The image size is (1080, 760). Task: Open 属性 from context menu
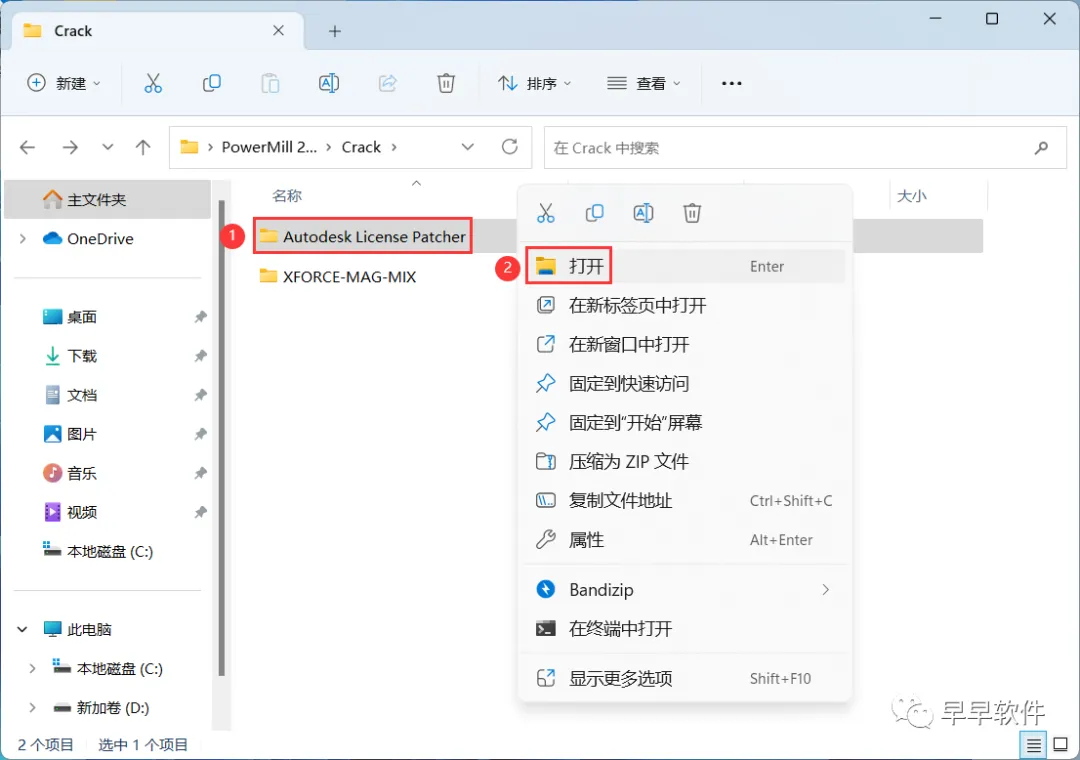[x=685, y=540]
